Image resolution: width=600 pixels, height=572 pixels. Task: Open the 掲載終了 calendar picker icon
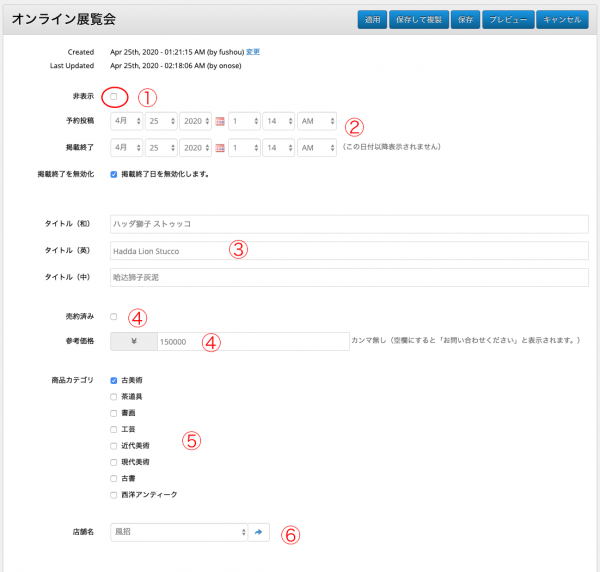click(x=221, y=148)
